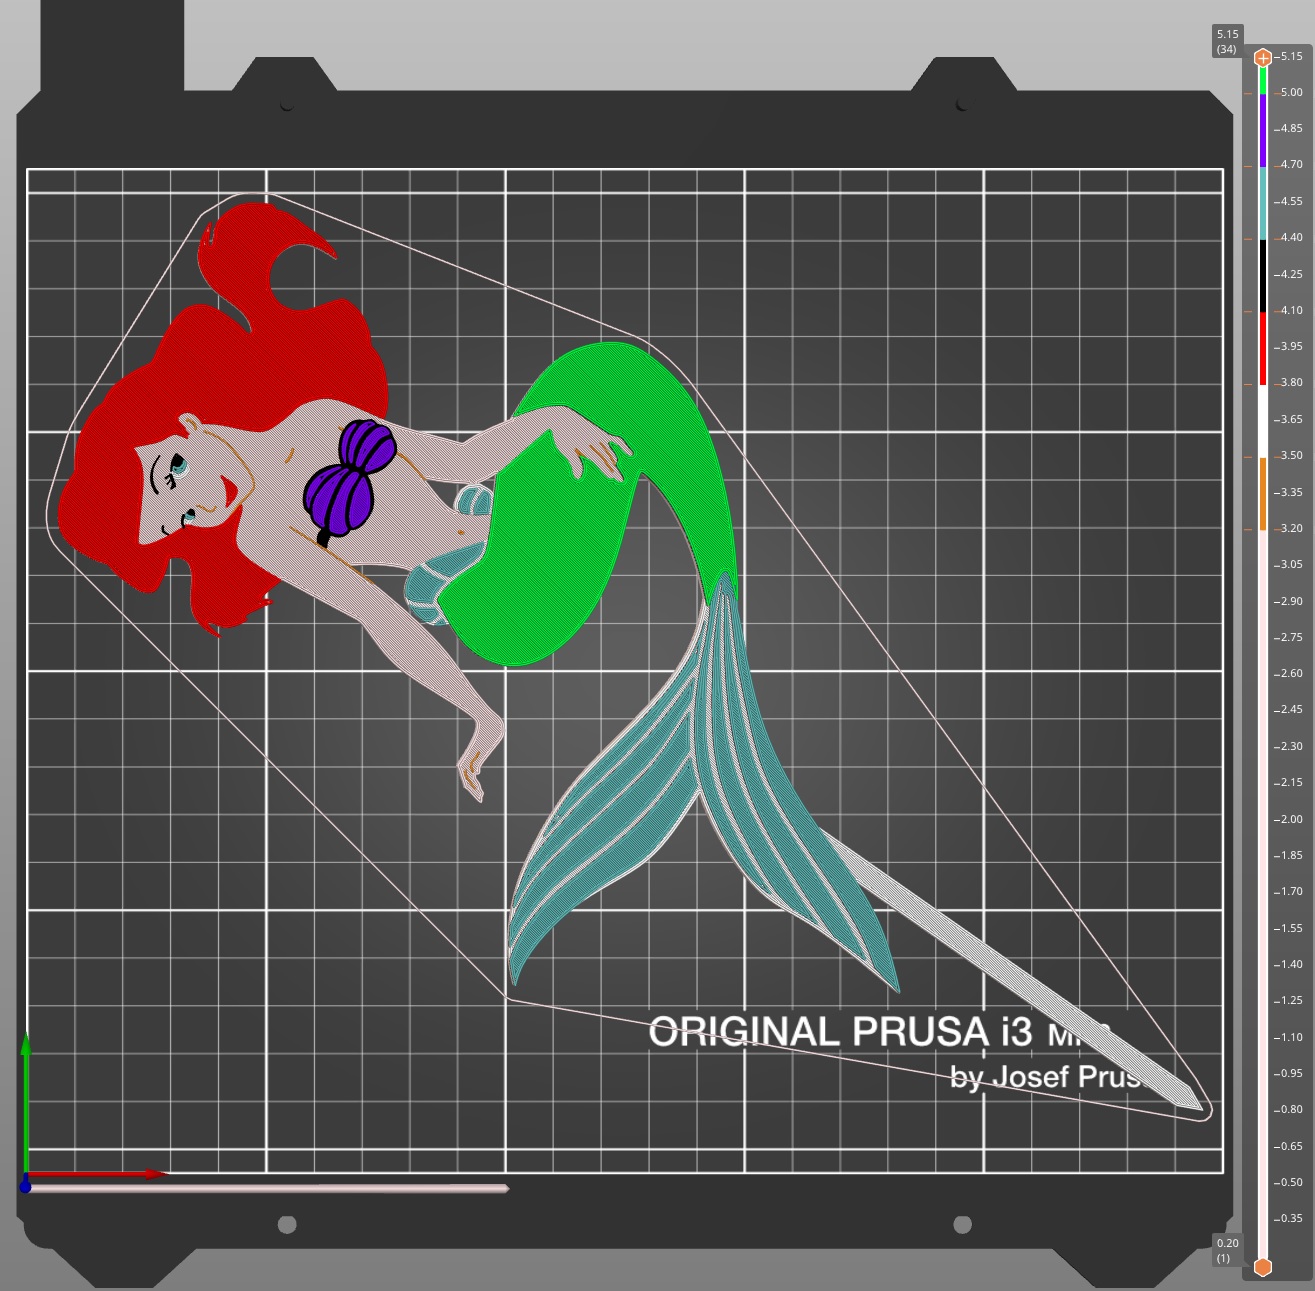1315x1291 pixels.
Task: Click the 3.65 height label on the ruler
Action: click(x=1291, y=419)
